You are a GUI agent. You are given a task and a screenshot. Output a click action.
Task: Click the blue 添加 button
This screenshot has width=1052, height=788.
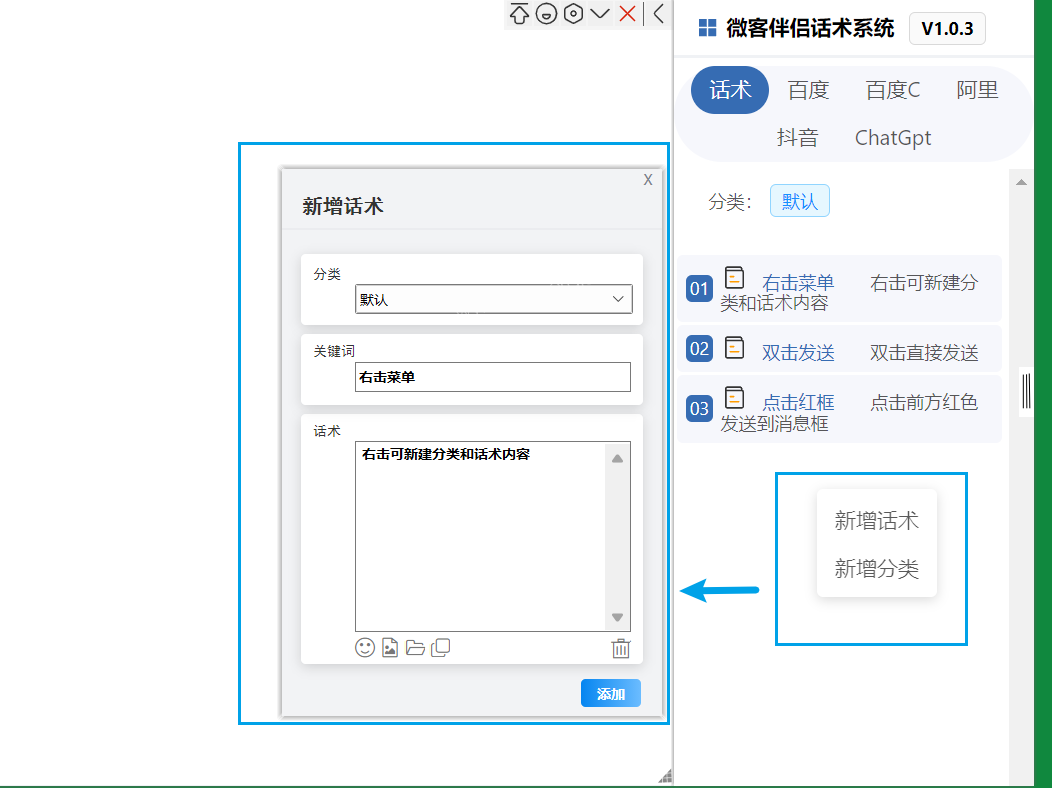(x=611, y=693)
